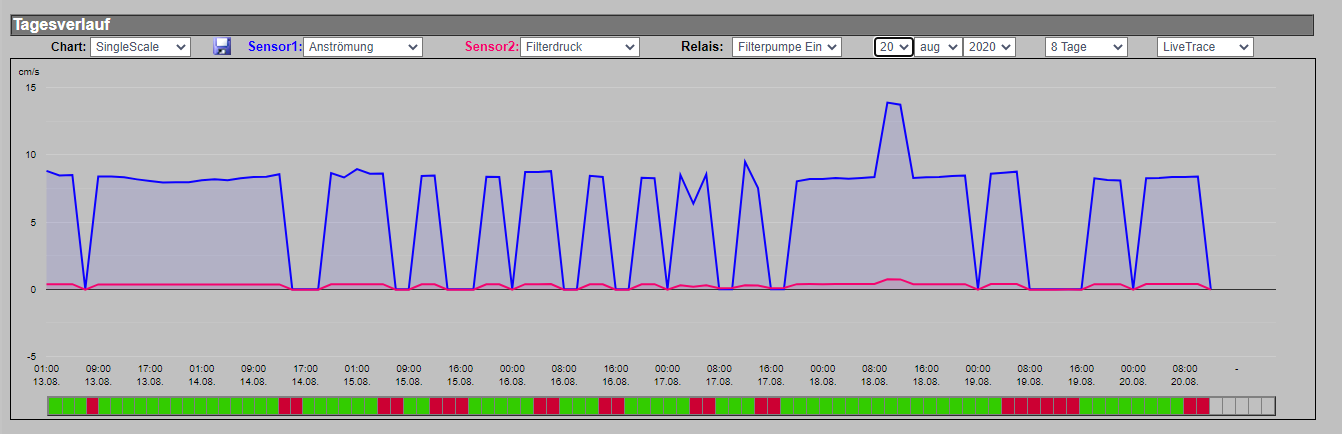Open Relais Filterpumpe Ein dropdown
This screenshot has height=434, width=1342.
point(787,47)
